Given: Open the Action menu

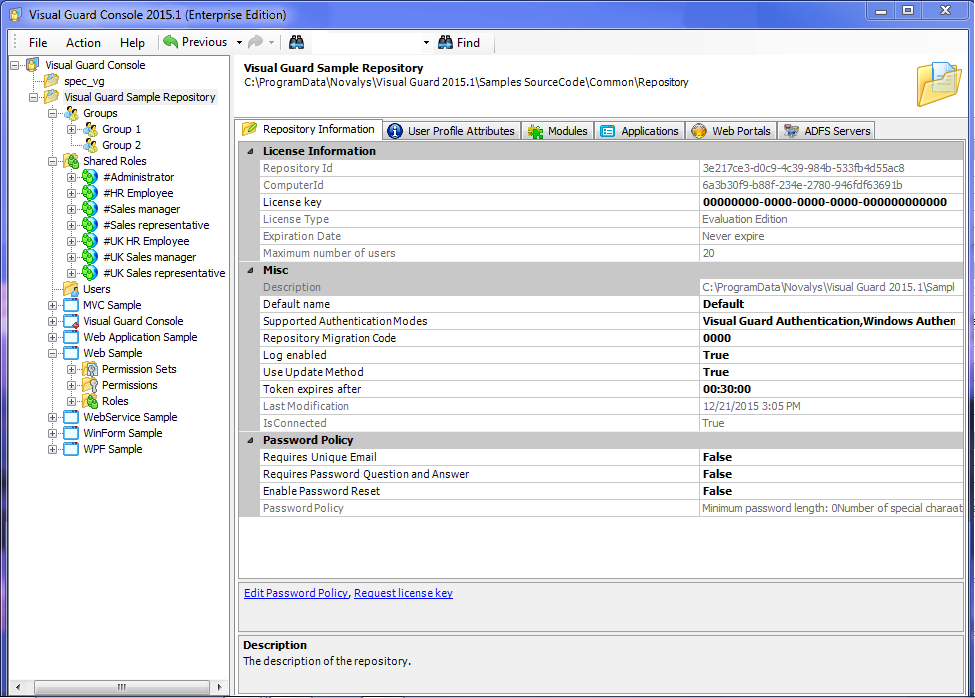Looking at the screenshot, I should pos(82,42).
